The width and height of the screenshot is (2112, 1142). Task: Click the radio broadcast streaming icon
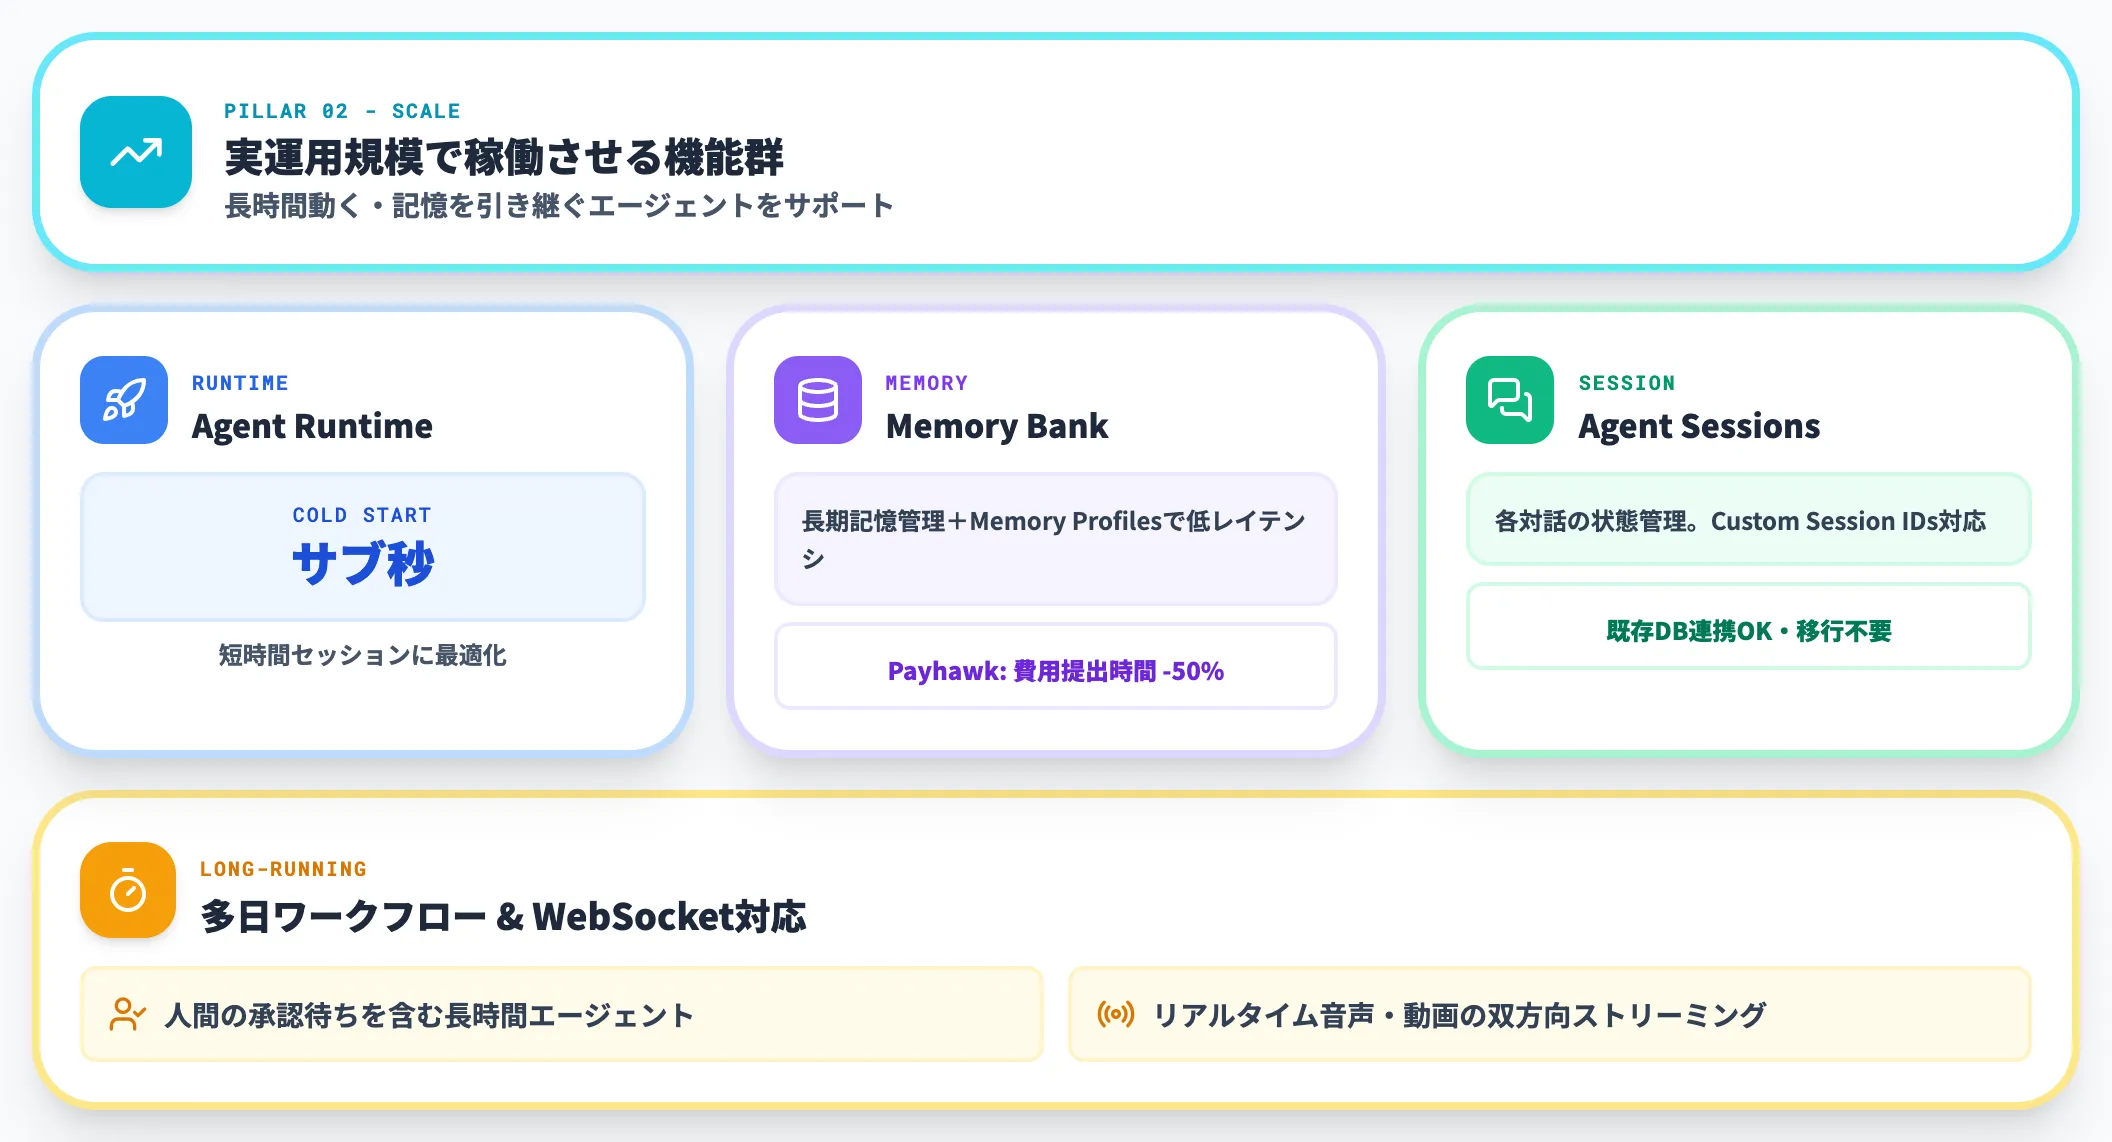click(1115, 1014)
